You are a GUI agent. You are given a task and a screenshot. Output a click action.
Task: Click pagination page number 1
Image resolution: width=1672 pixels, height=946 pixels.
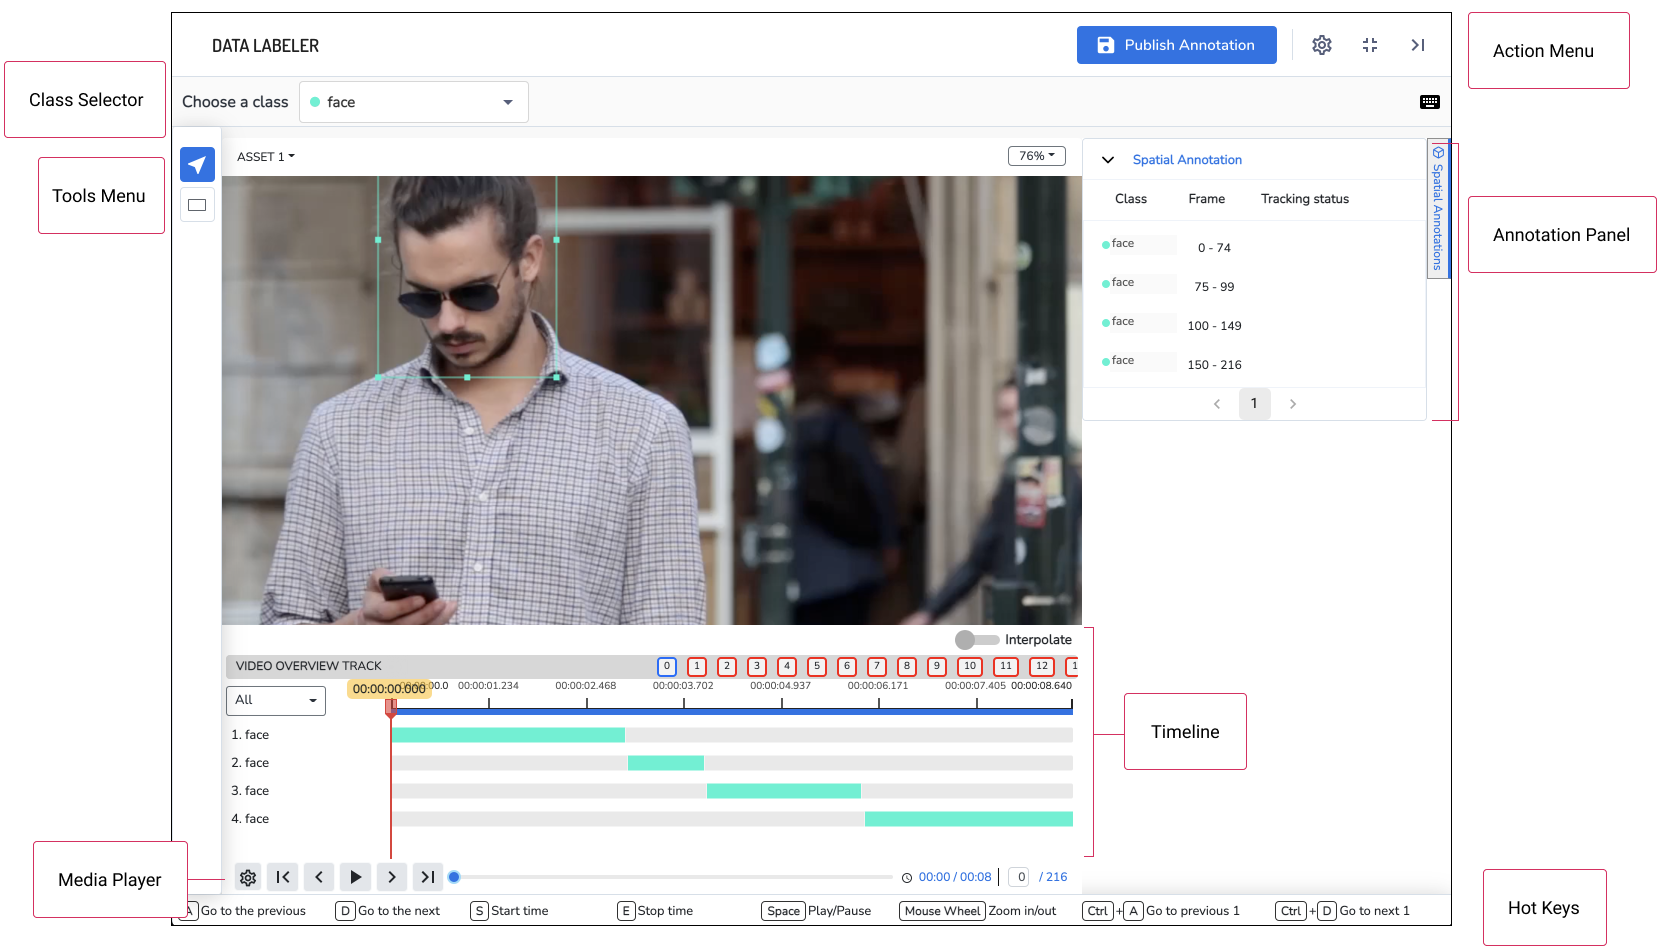[1254, 404]
